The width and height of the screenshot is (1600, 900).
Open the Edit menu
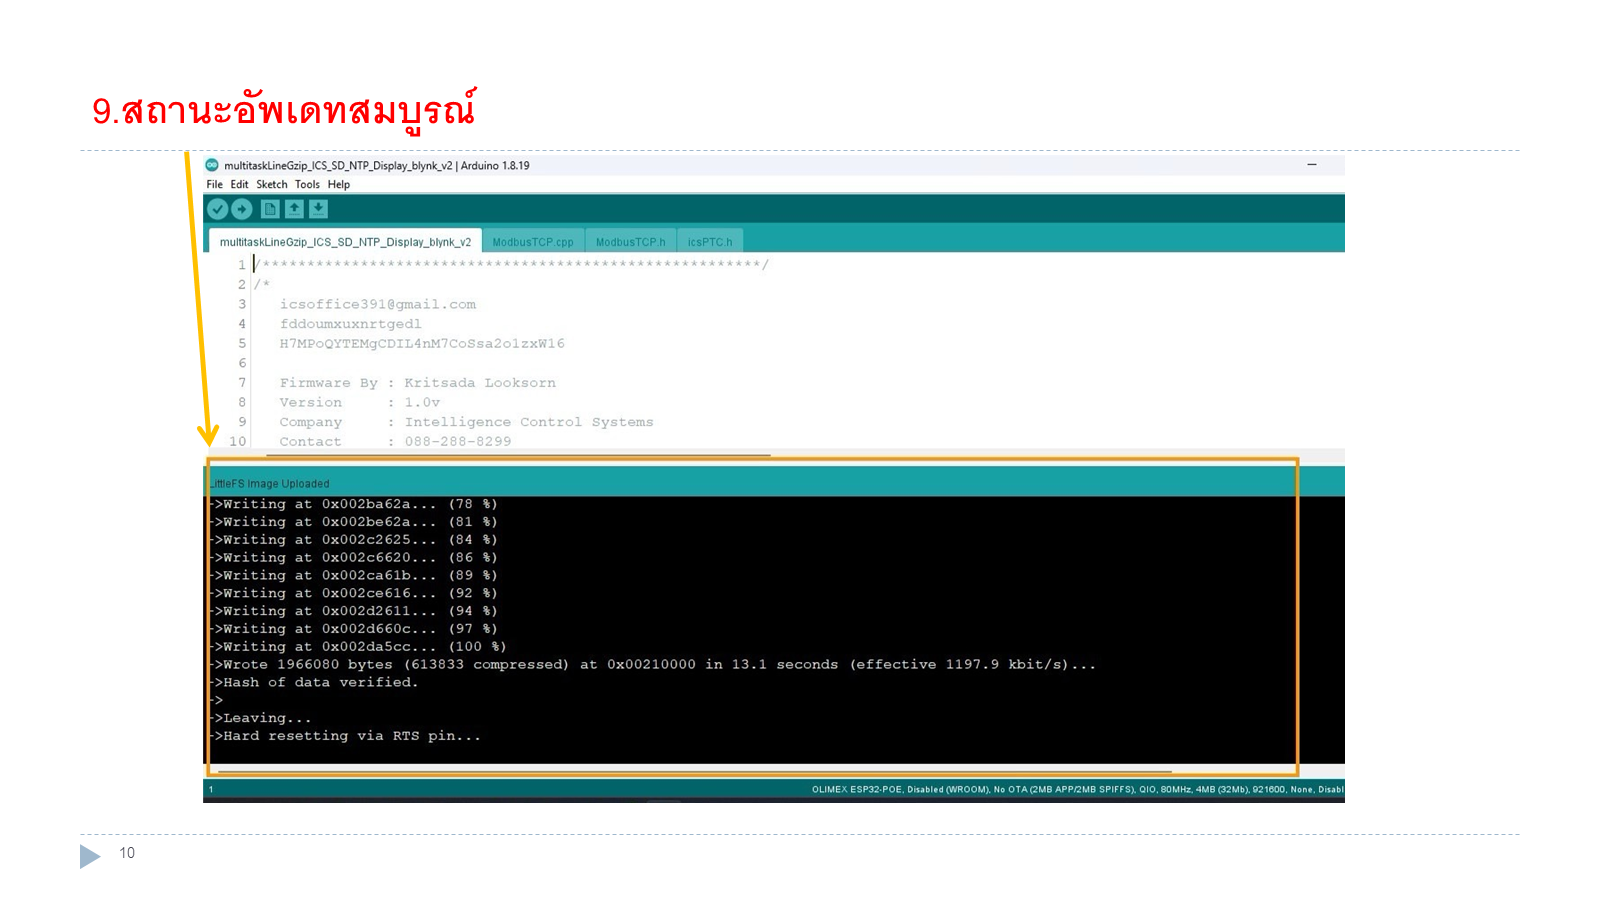[x=239, y=184]
